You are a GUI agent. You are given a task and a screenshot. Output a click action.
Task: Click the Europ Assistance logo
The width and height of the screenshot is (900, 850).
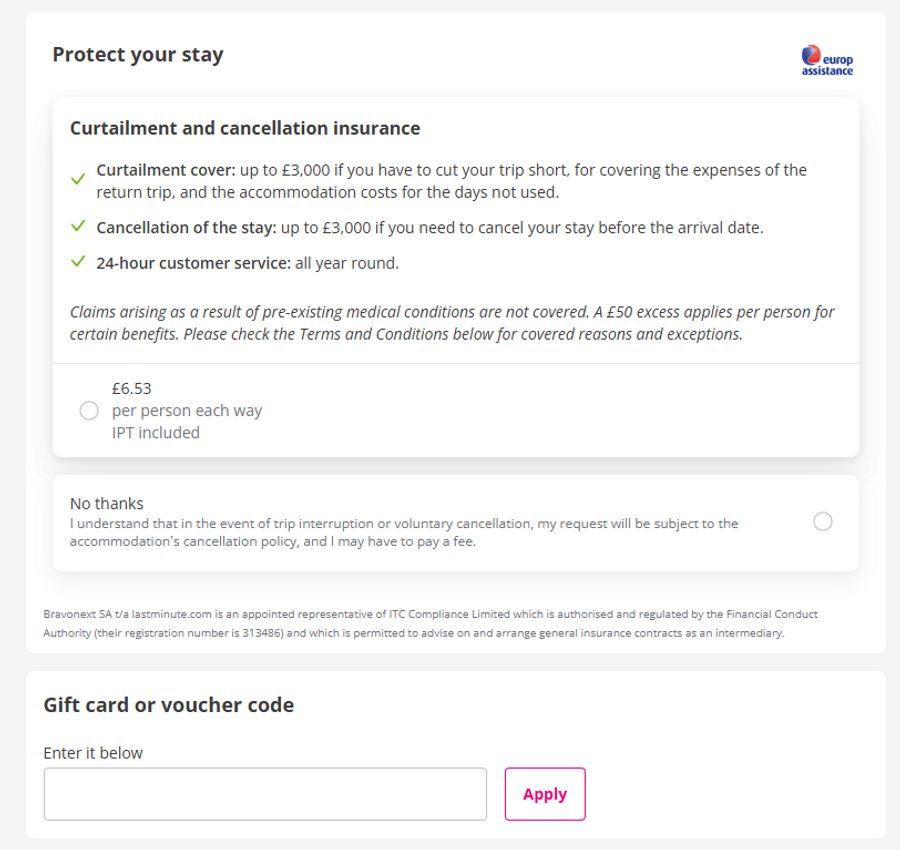[x=827, y=60]
